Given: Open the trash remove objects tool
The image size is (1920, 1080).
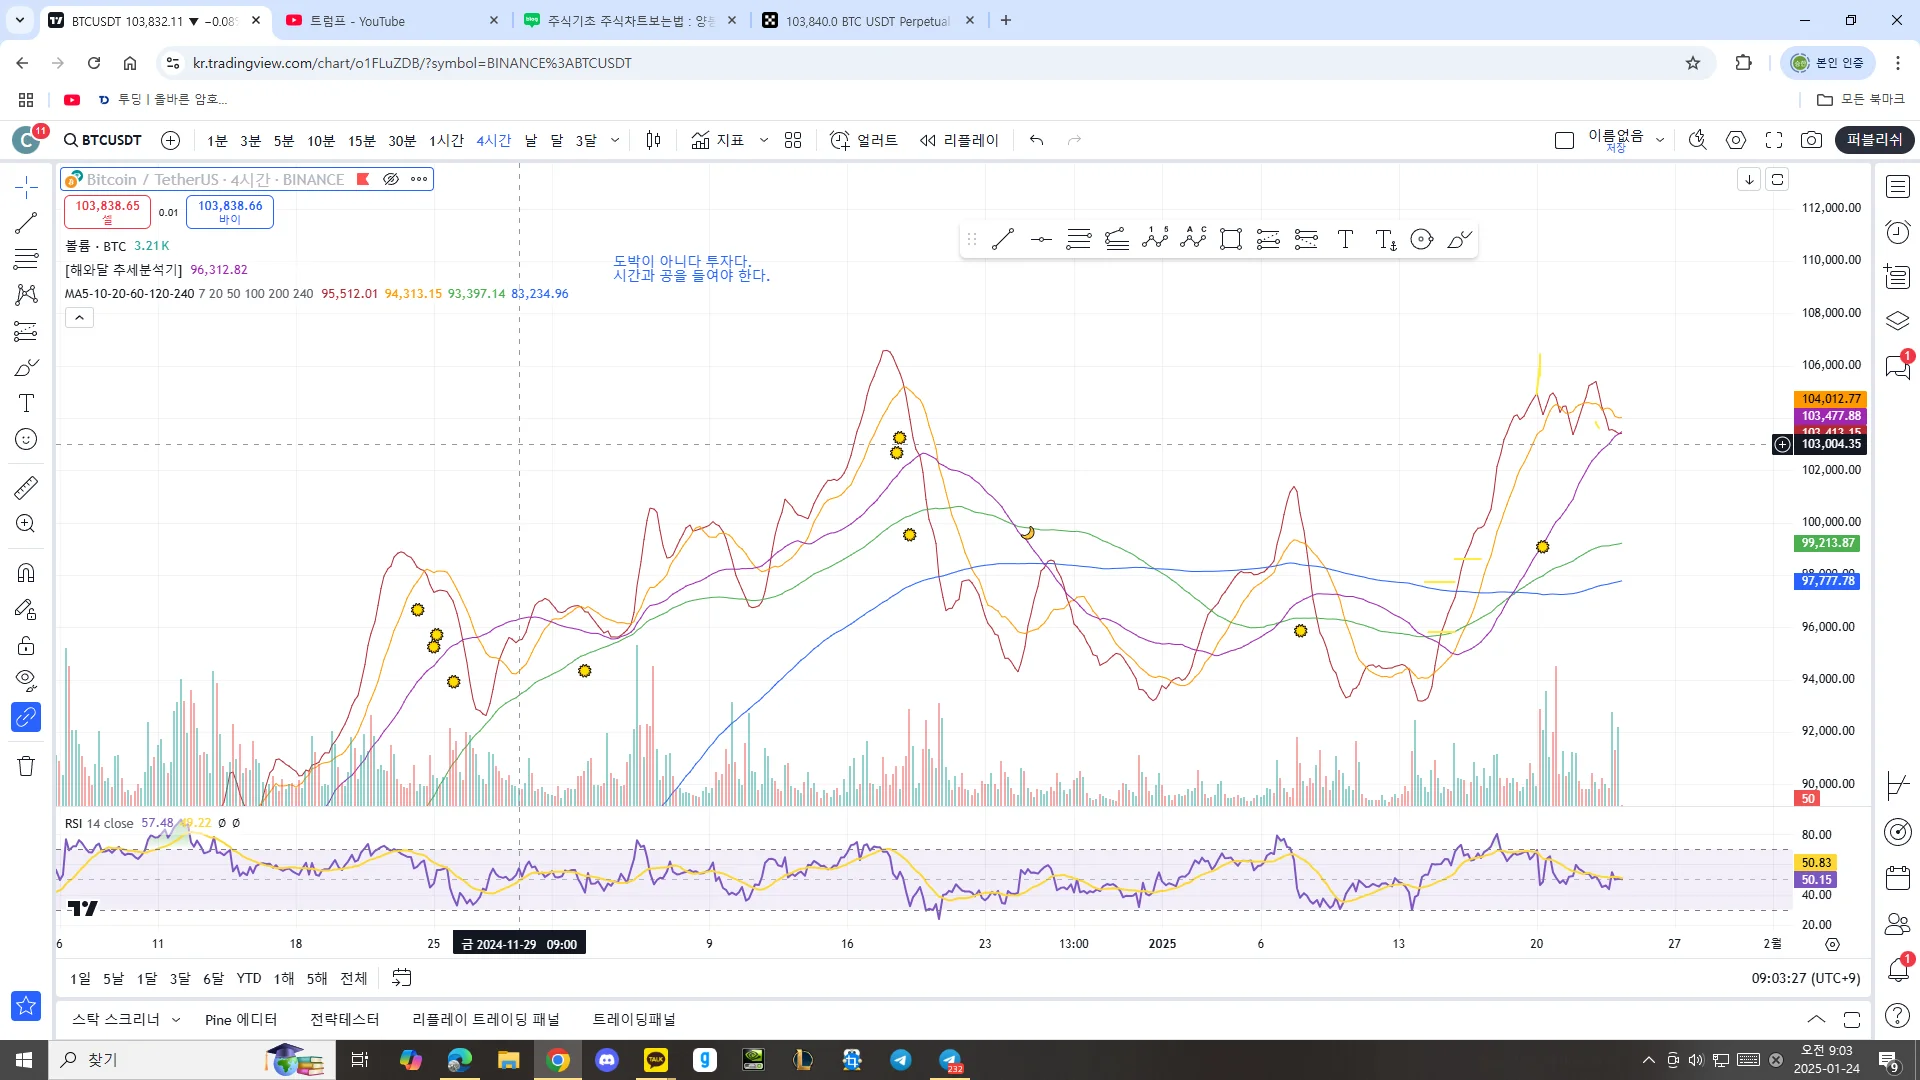Looking at the screenshot, I should pos(26,766).
